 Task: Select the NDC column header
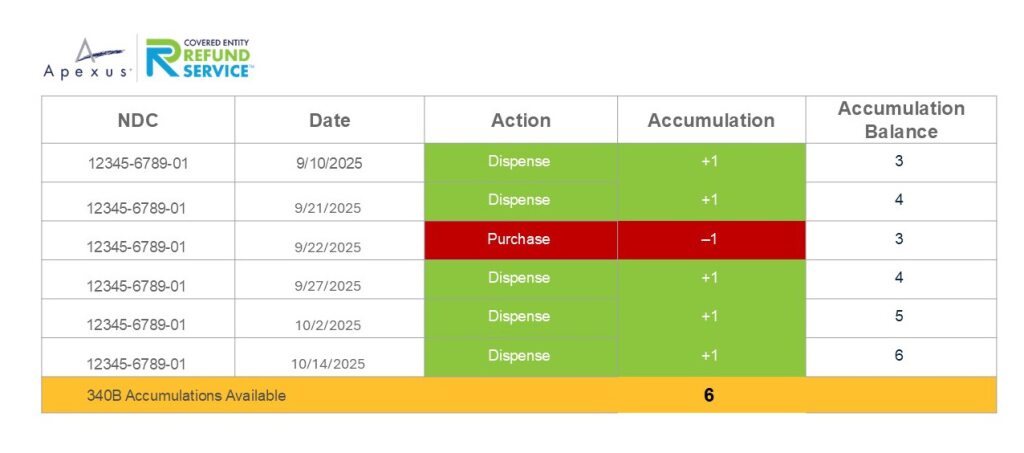click(x=138, y=120)
